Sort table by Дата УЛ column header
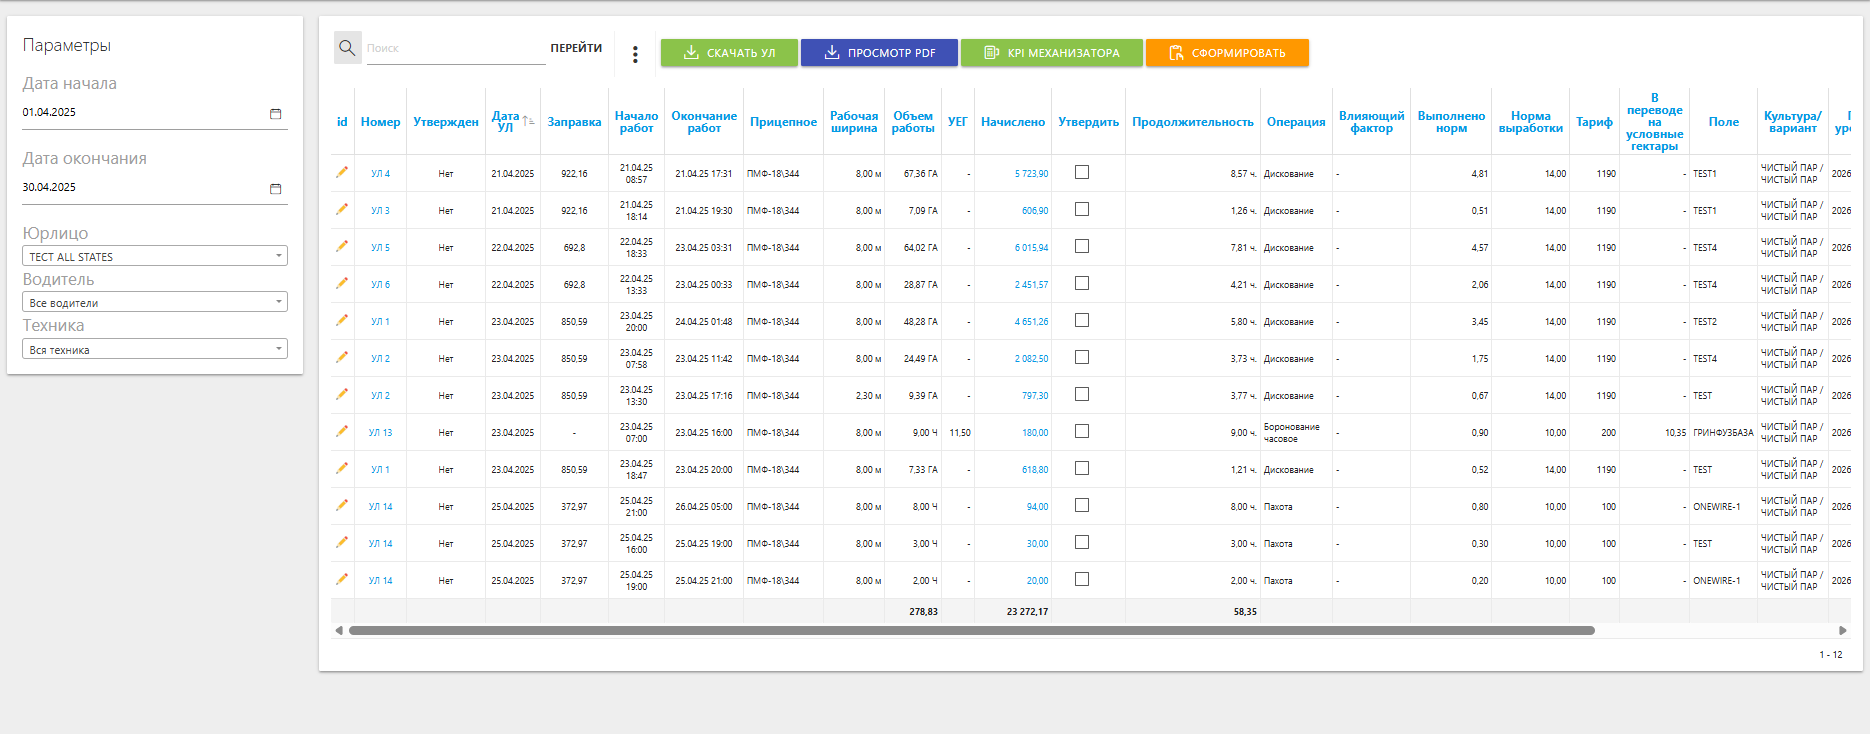The image size is (1870, 734). (506, 122)
